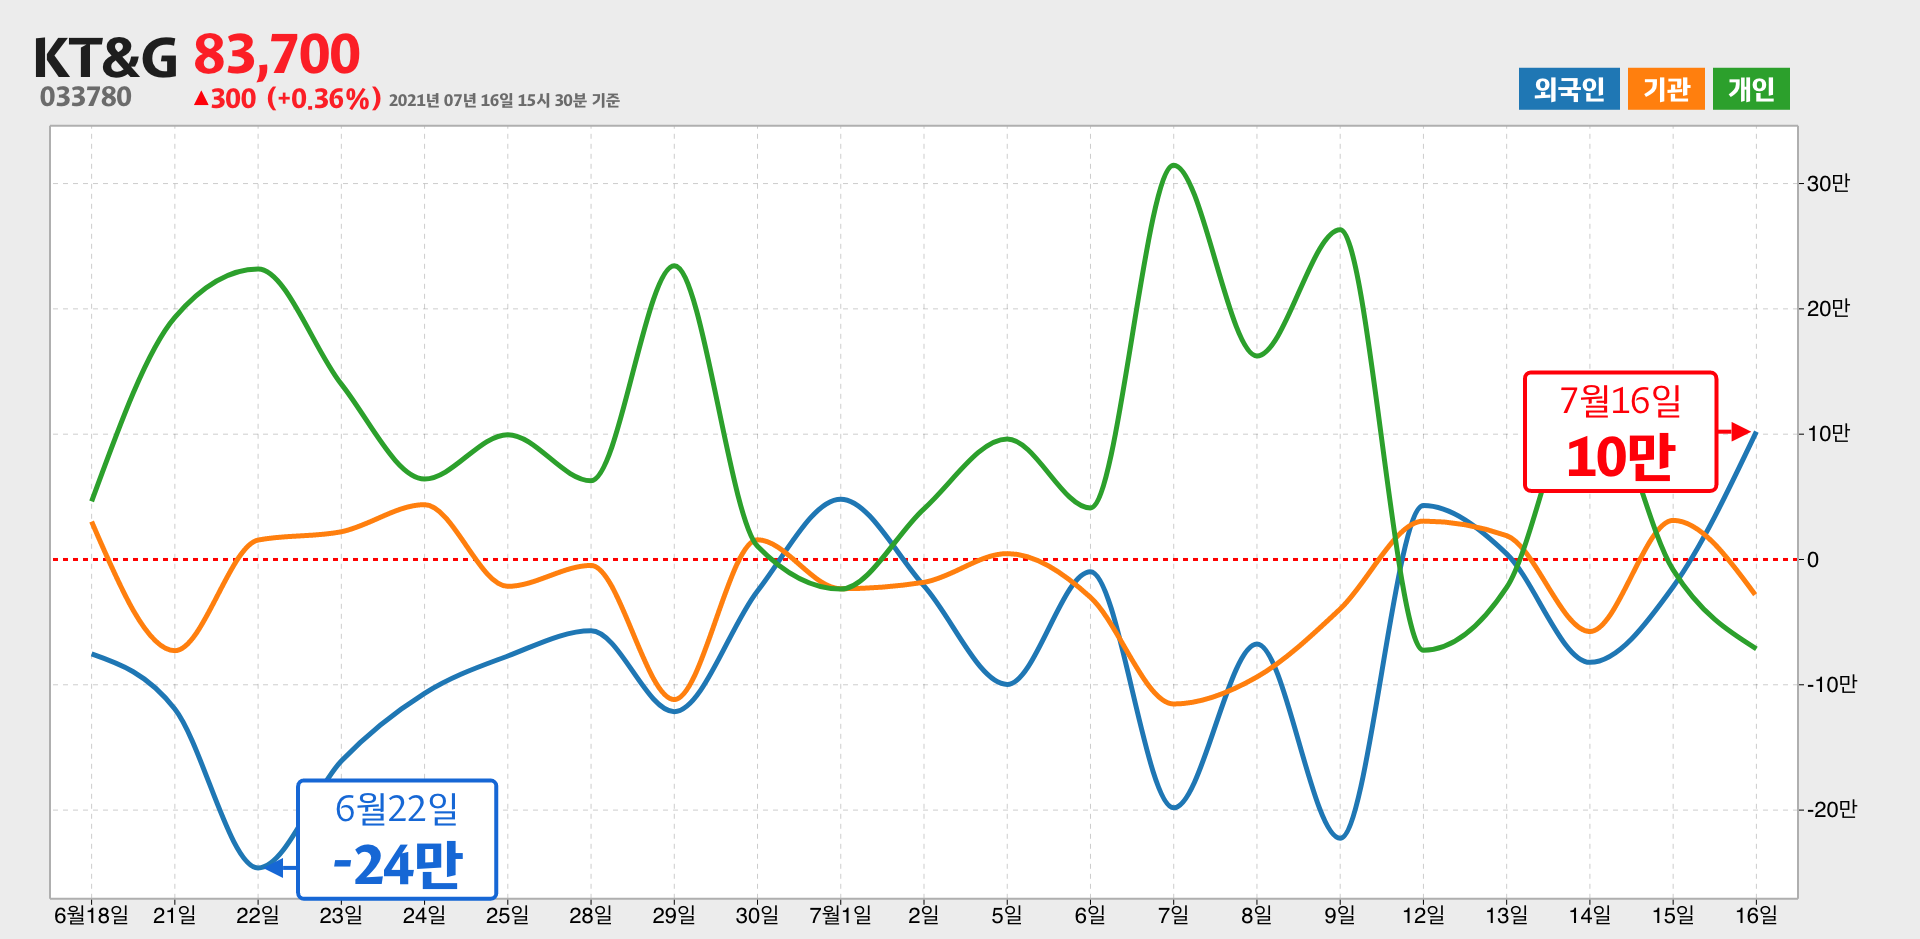Click the blue line trough at 9일
This screenshot has width=1920, height=939.
[x=1340, y=838]
